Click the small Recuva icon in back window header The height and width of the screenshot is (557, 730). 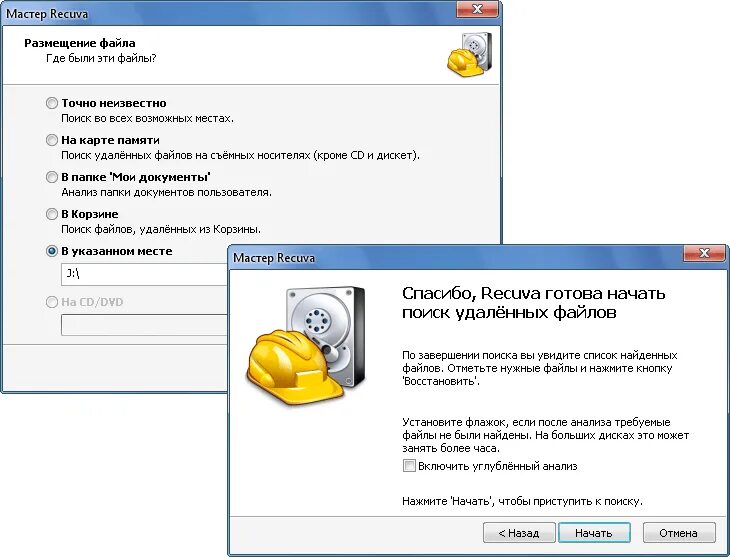pyautogui.click(x=469, y=54)
